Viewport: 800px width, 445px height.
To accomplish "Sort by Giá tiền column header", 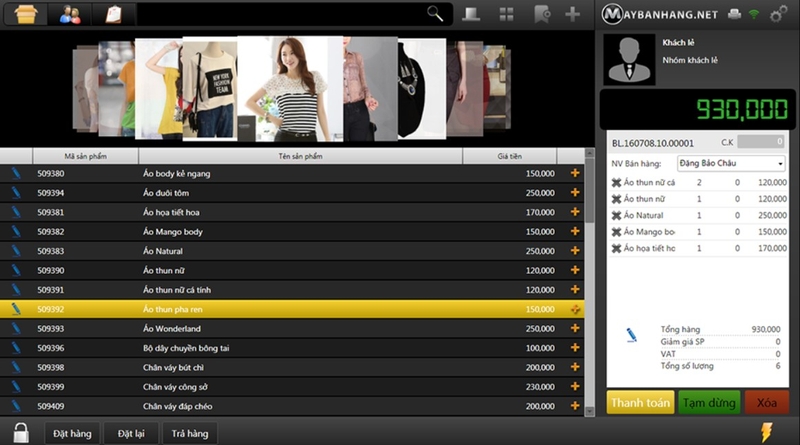I will [509, 156].
